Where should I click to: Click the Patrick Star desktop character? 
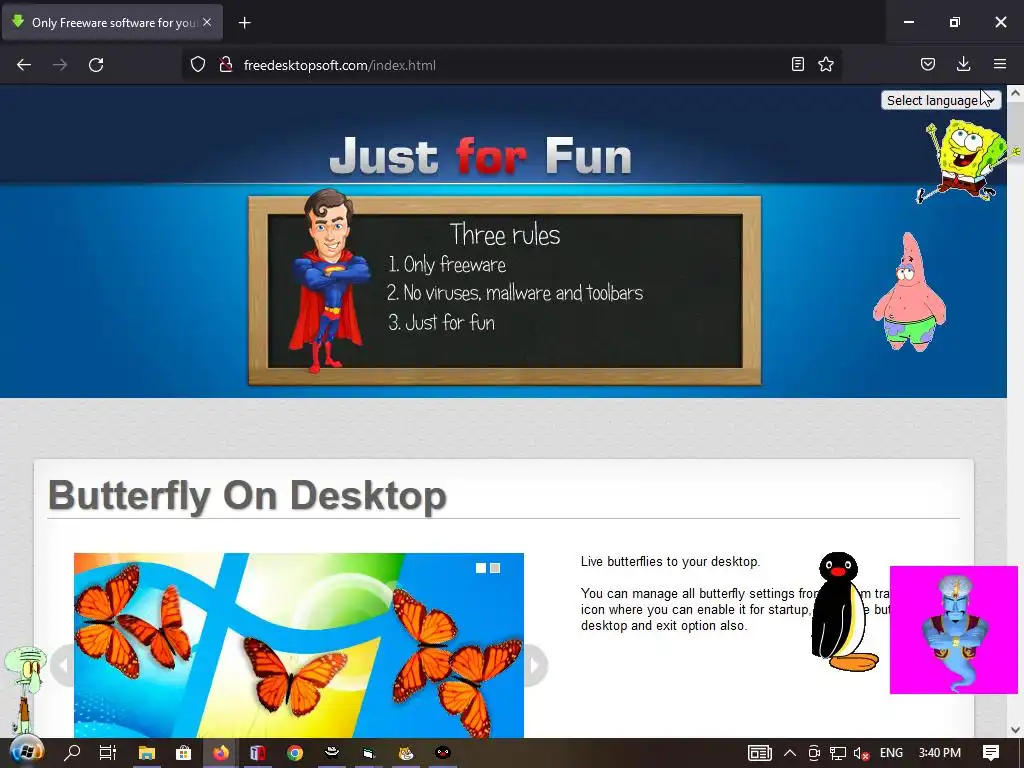pos(909,293)
